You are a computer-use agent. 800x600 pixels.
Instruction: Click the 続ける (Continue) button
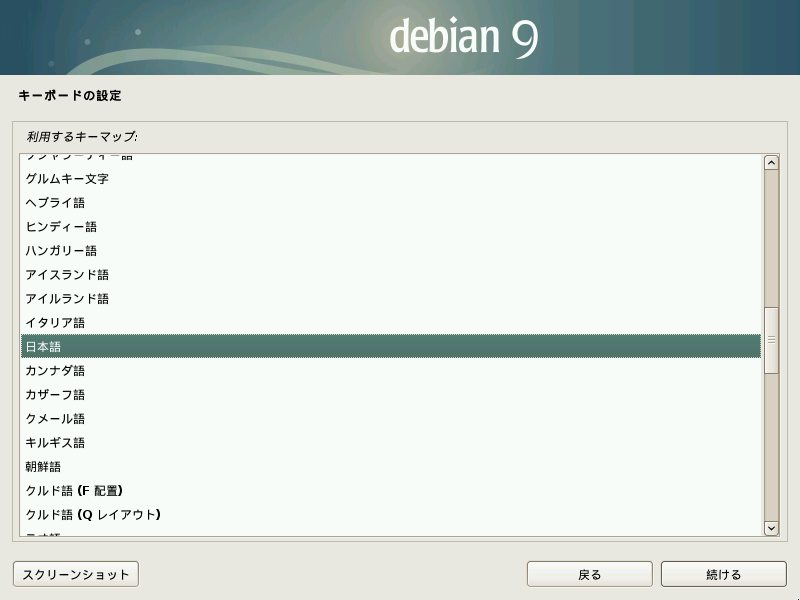tap(723, 574)
